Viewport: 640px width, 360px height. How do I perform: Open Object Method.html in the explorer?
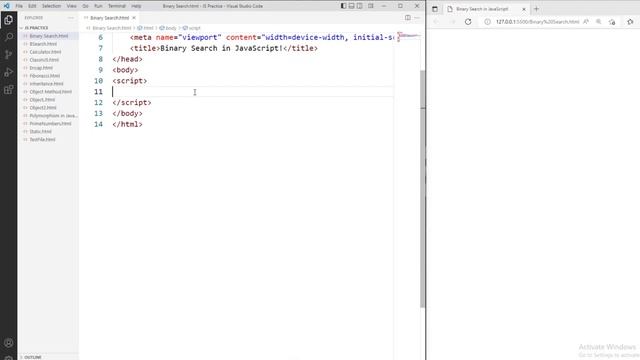(50, 91)
